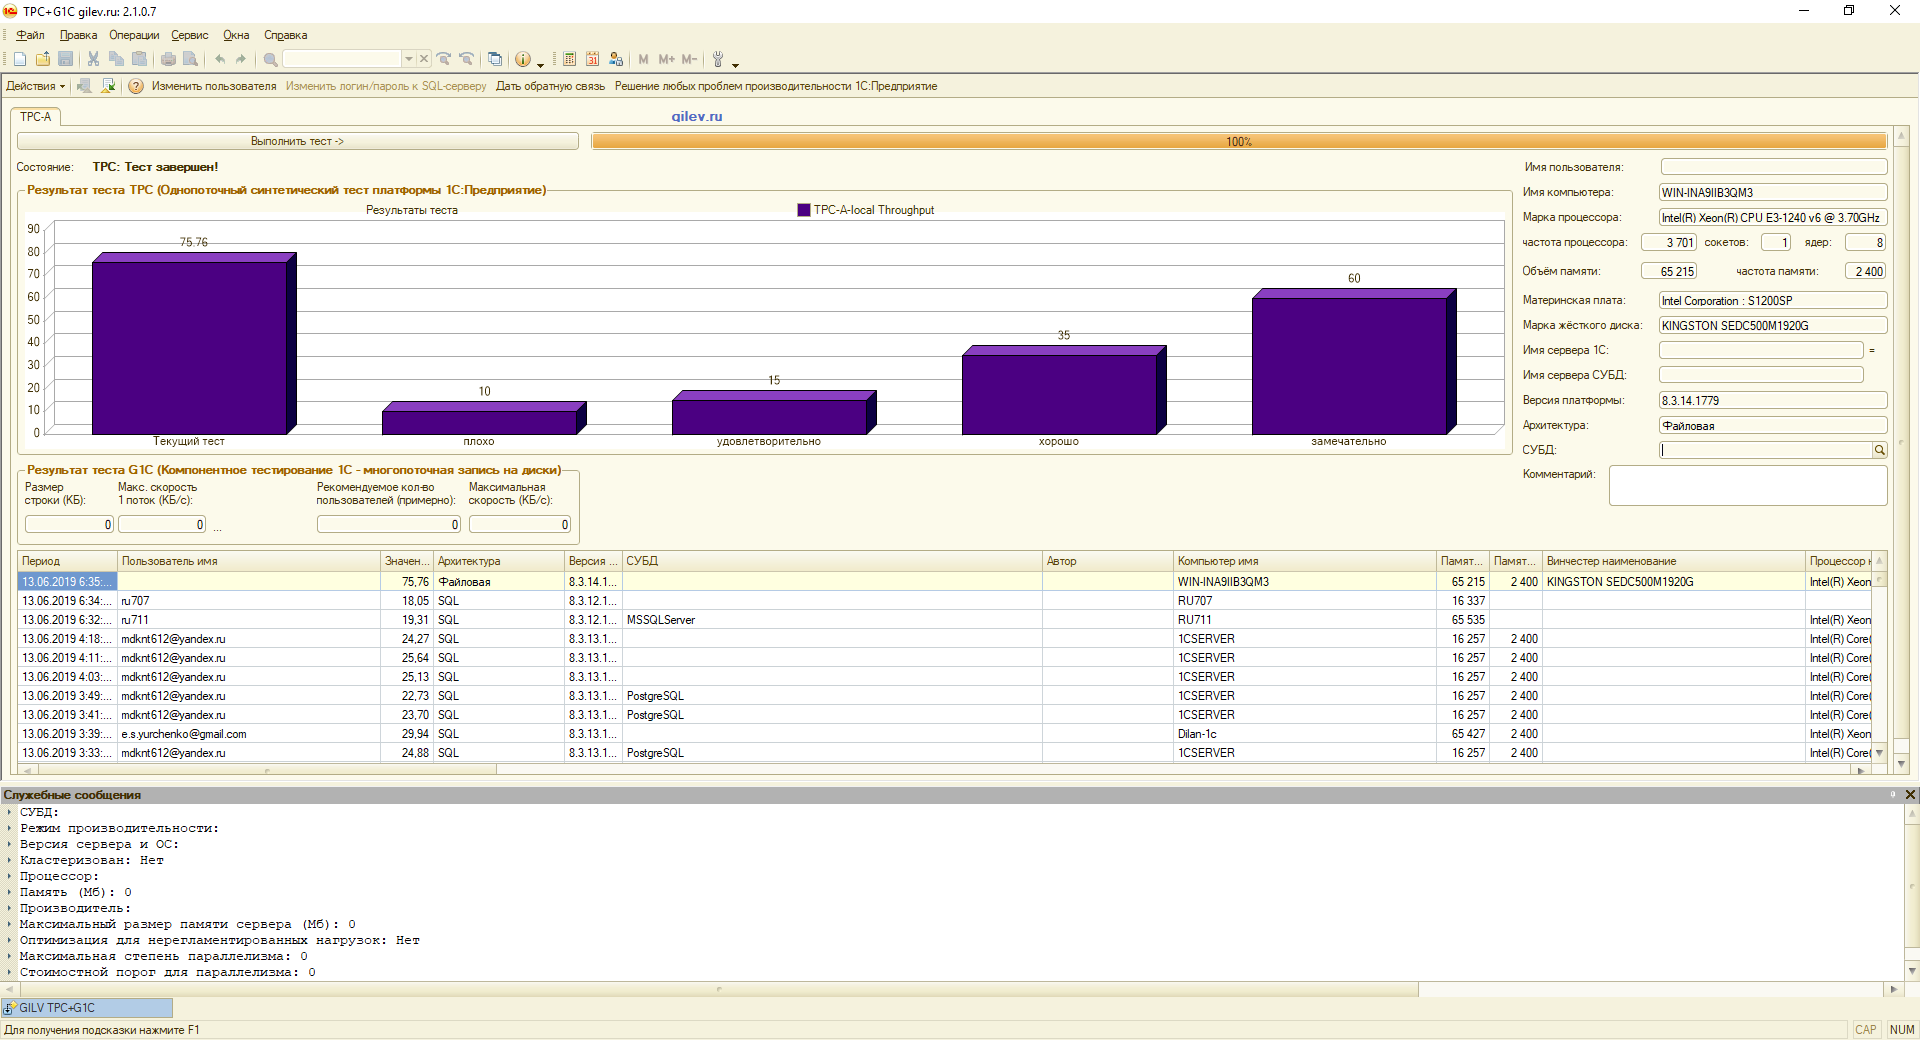Expand the toolbar search field dropdown arrow

coord(408,59)
